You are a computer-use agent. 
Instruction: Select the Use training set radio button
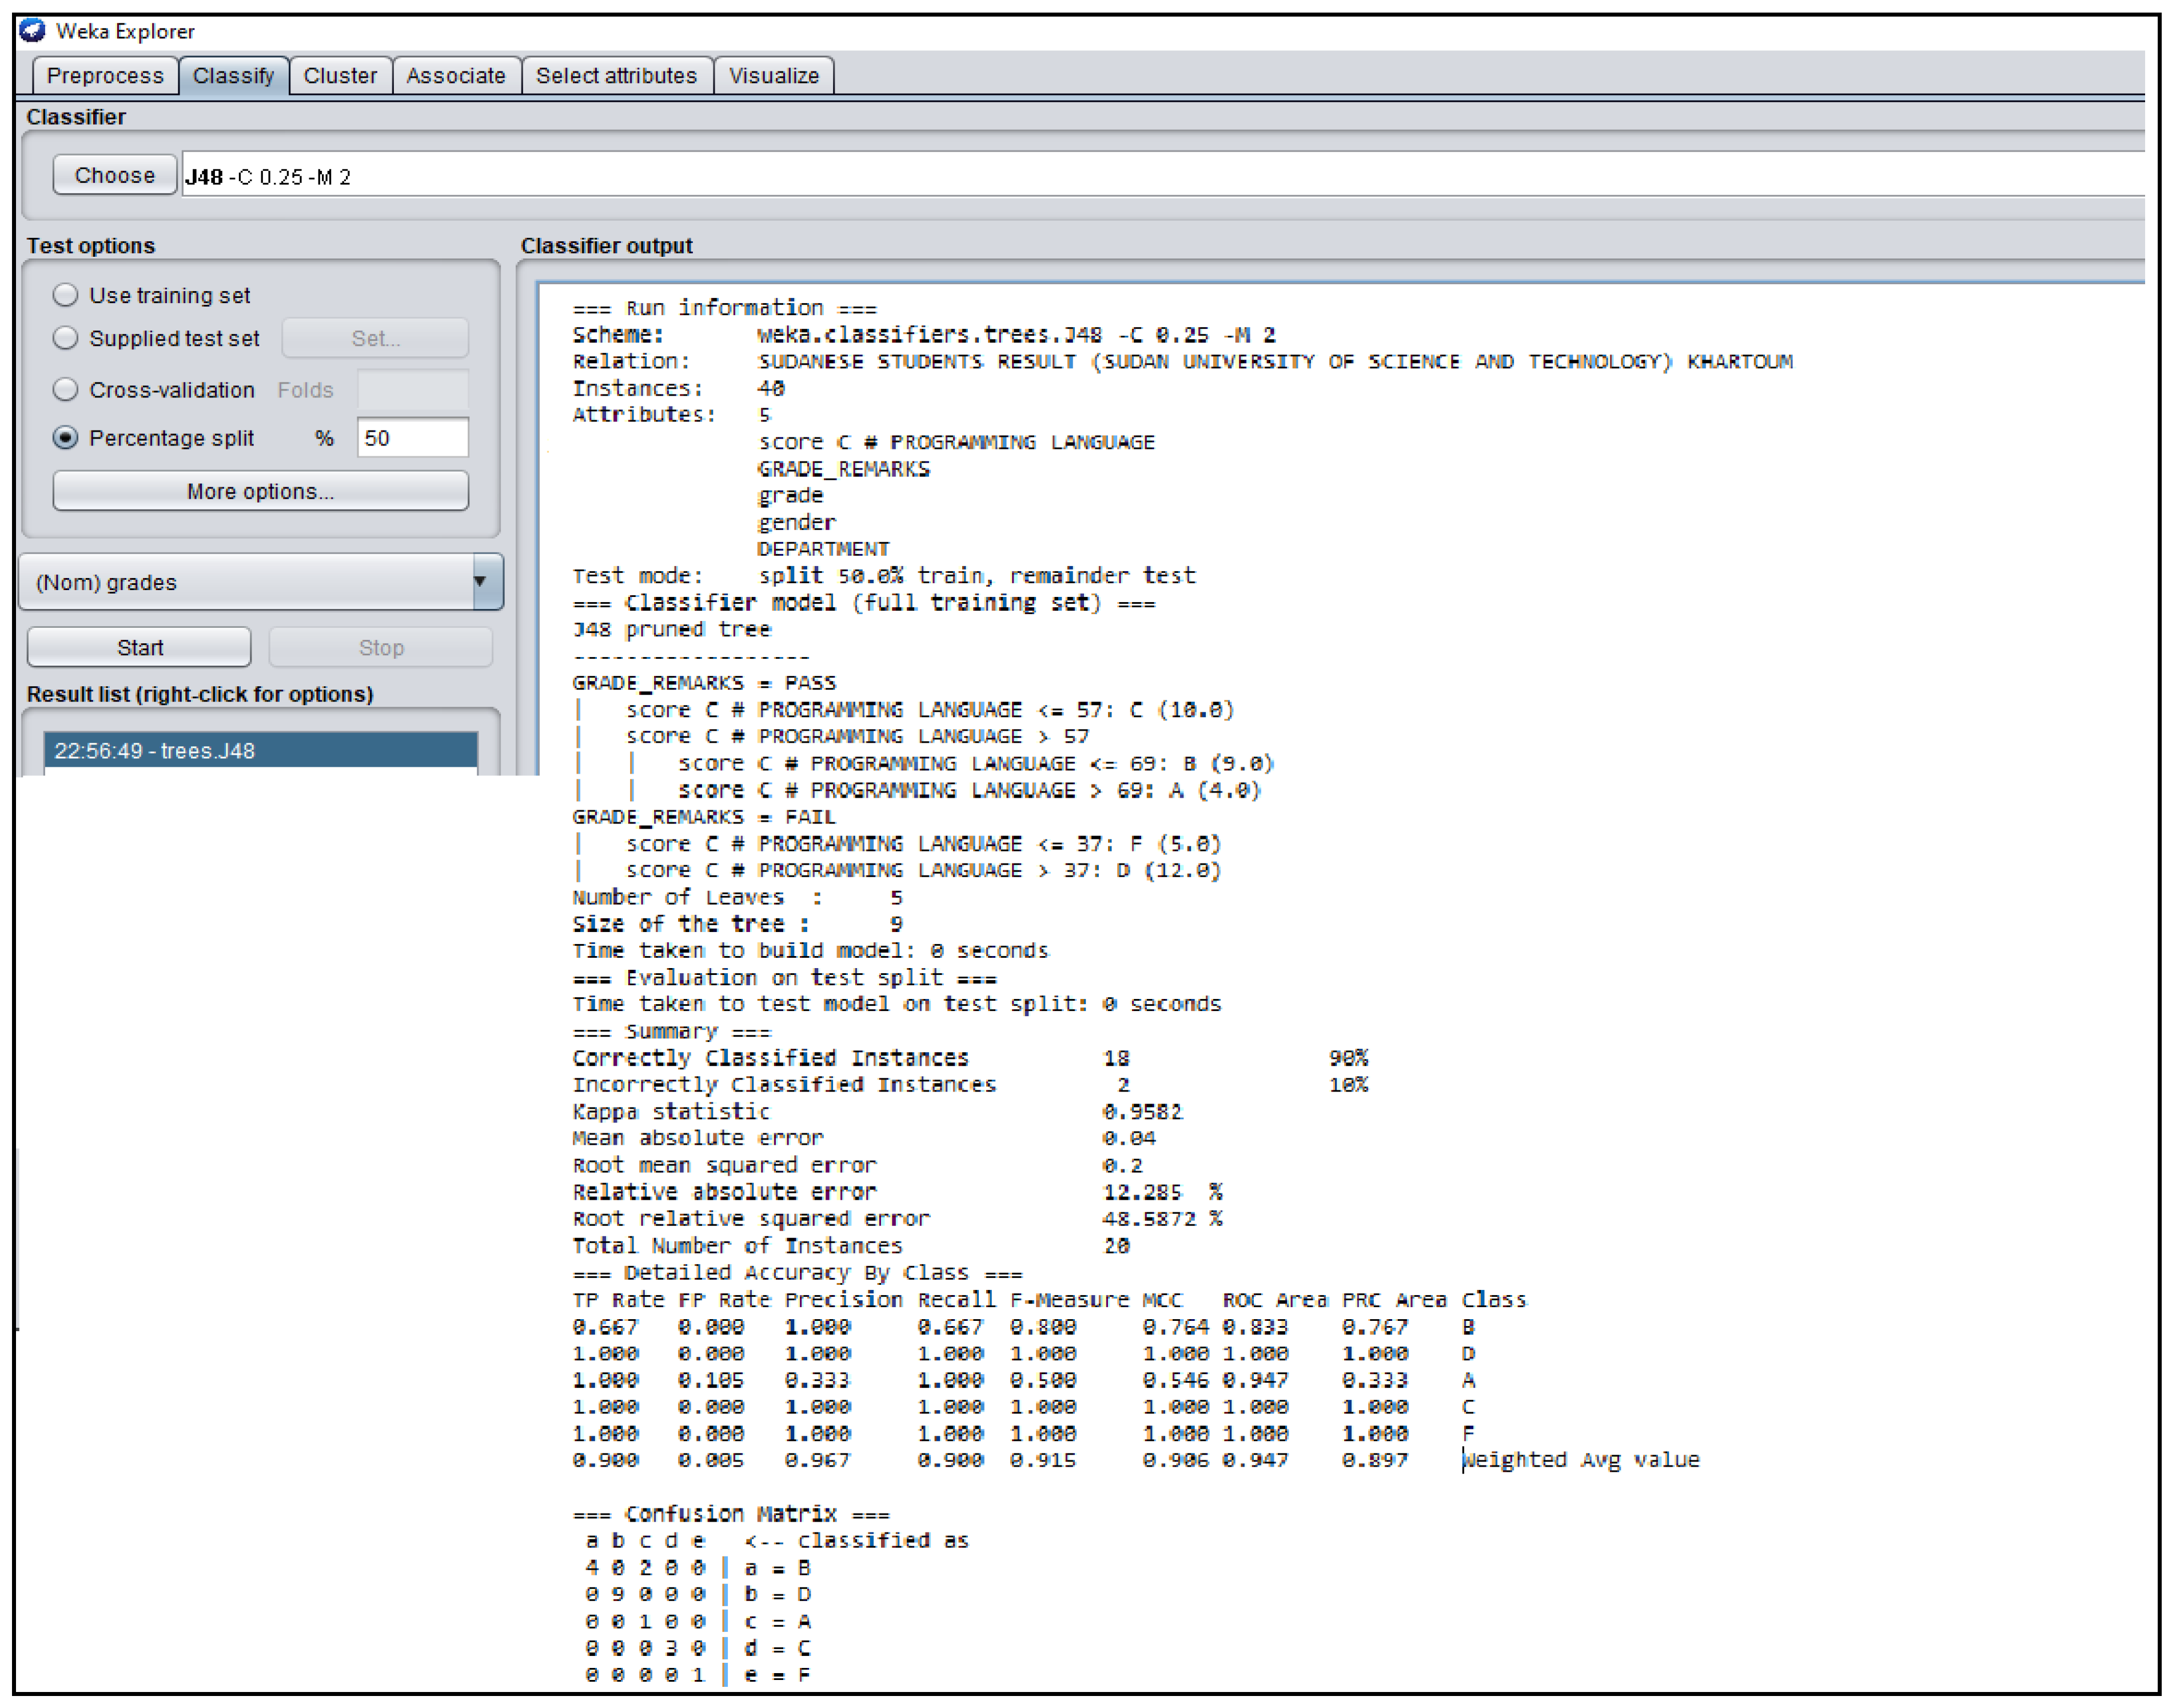66,295
